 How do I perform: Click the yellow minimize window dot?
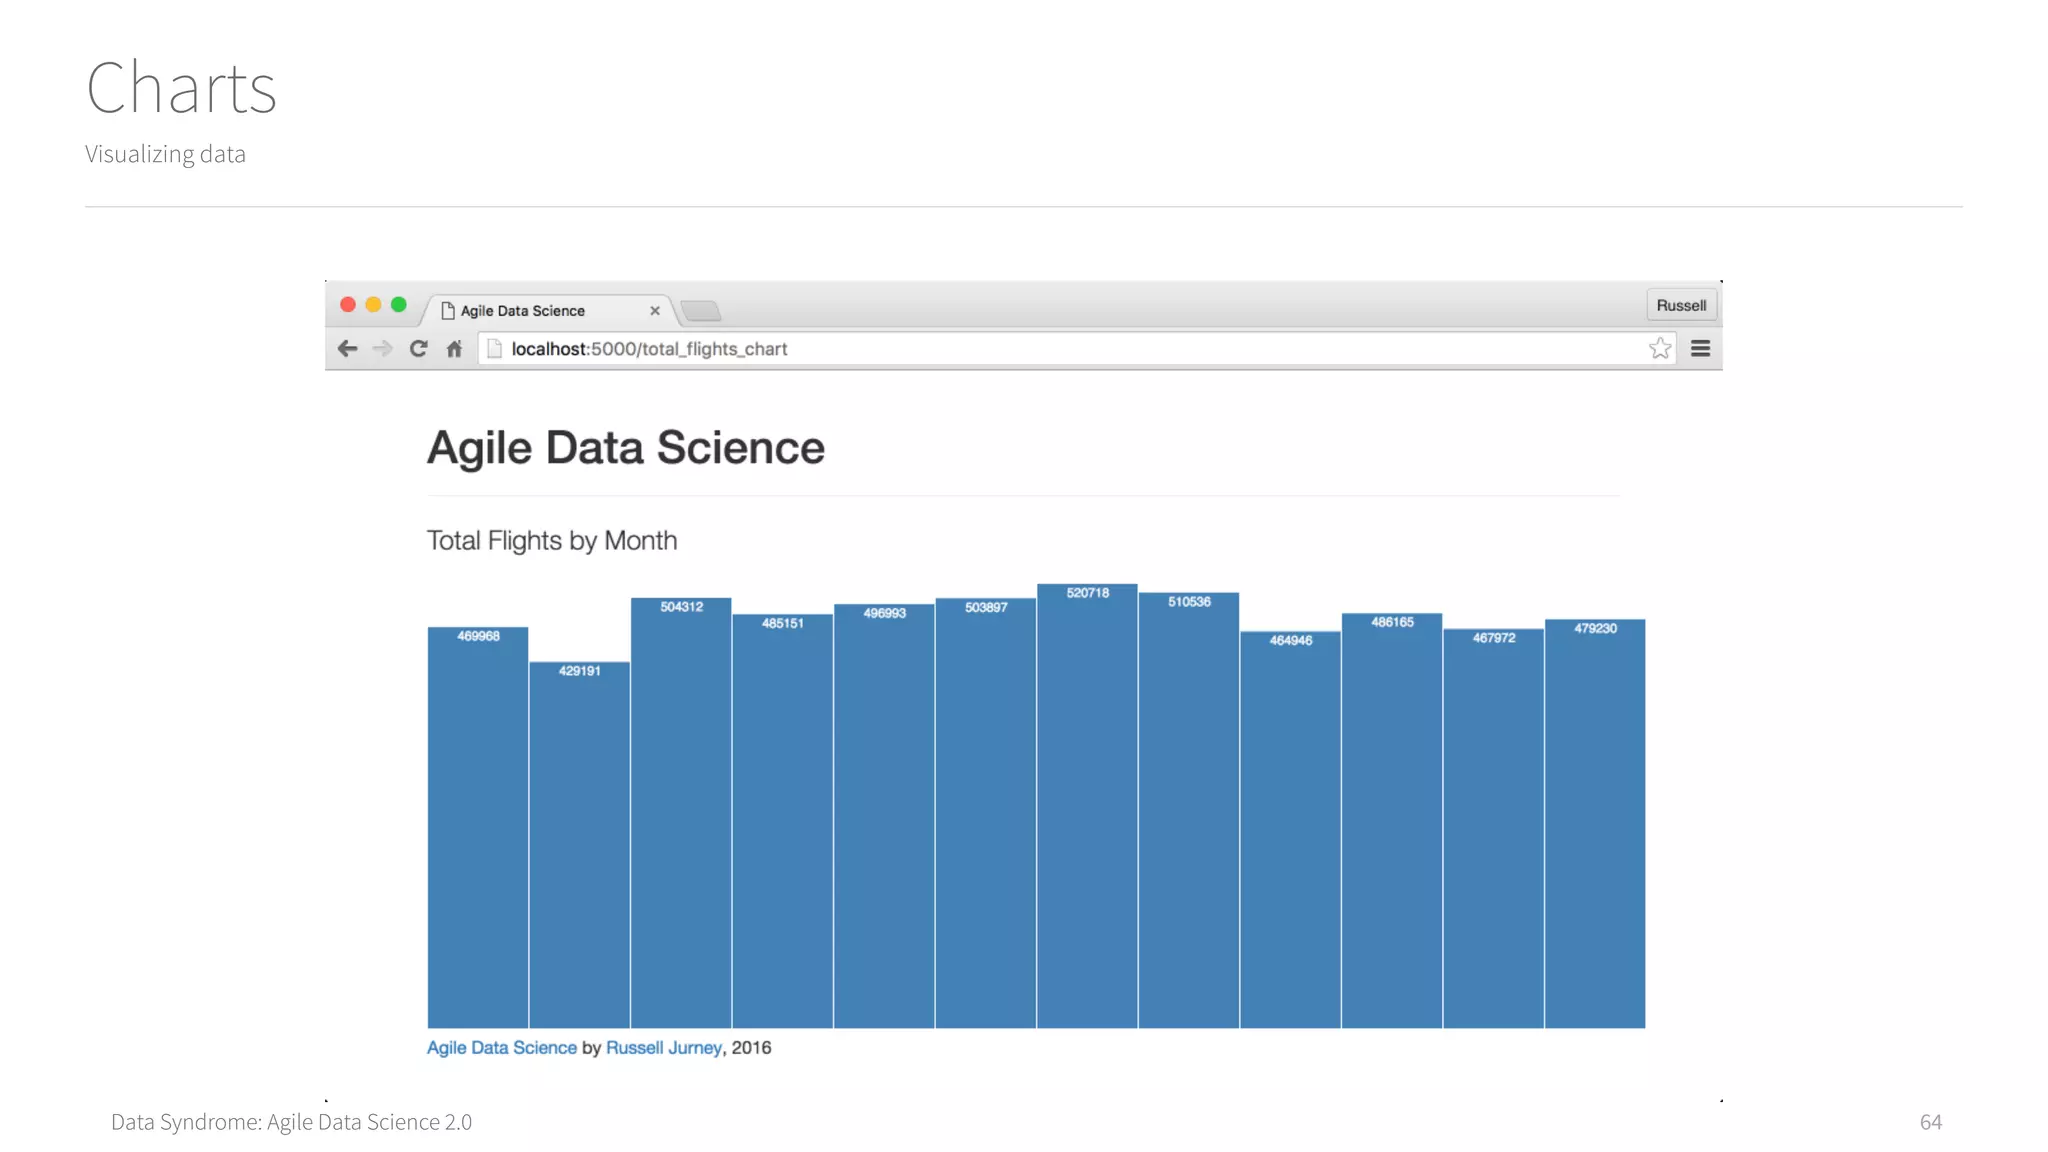373,305
